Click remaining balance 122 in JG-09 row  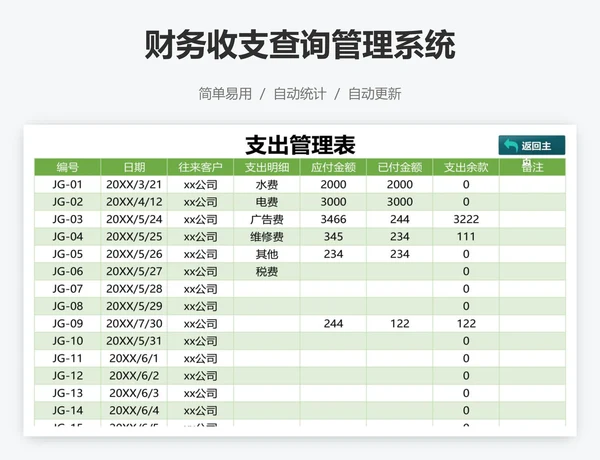(466, 324)
